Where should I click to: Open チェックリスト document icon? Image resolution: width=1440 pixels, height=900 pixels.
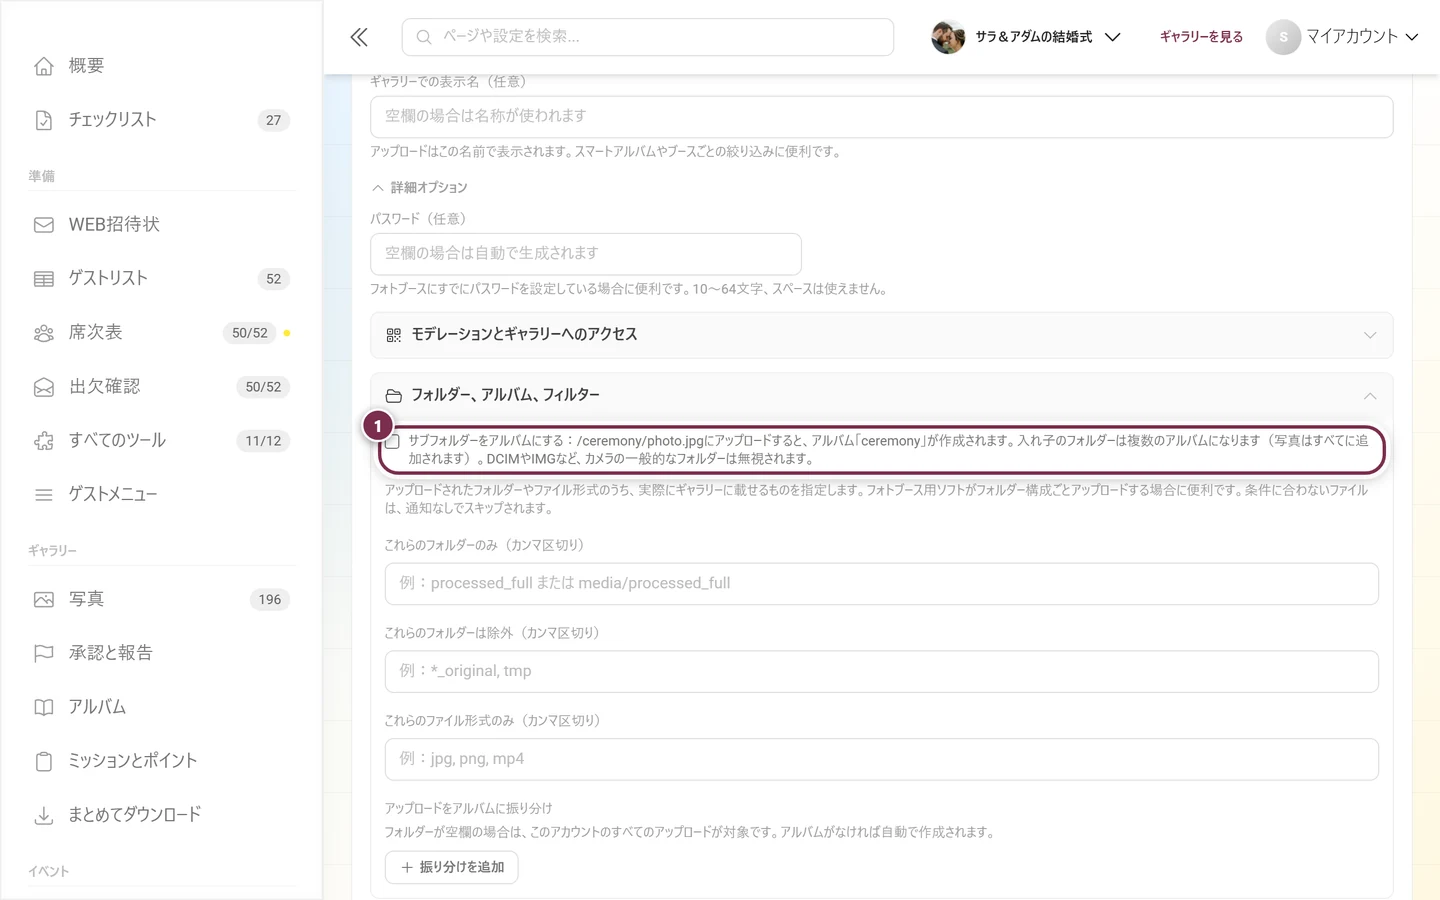tap(44, 120)
